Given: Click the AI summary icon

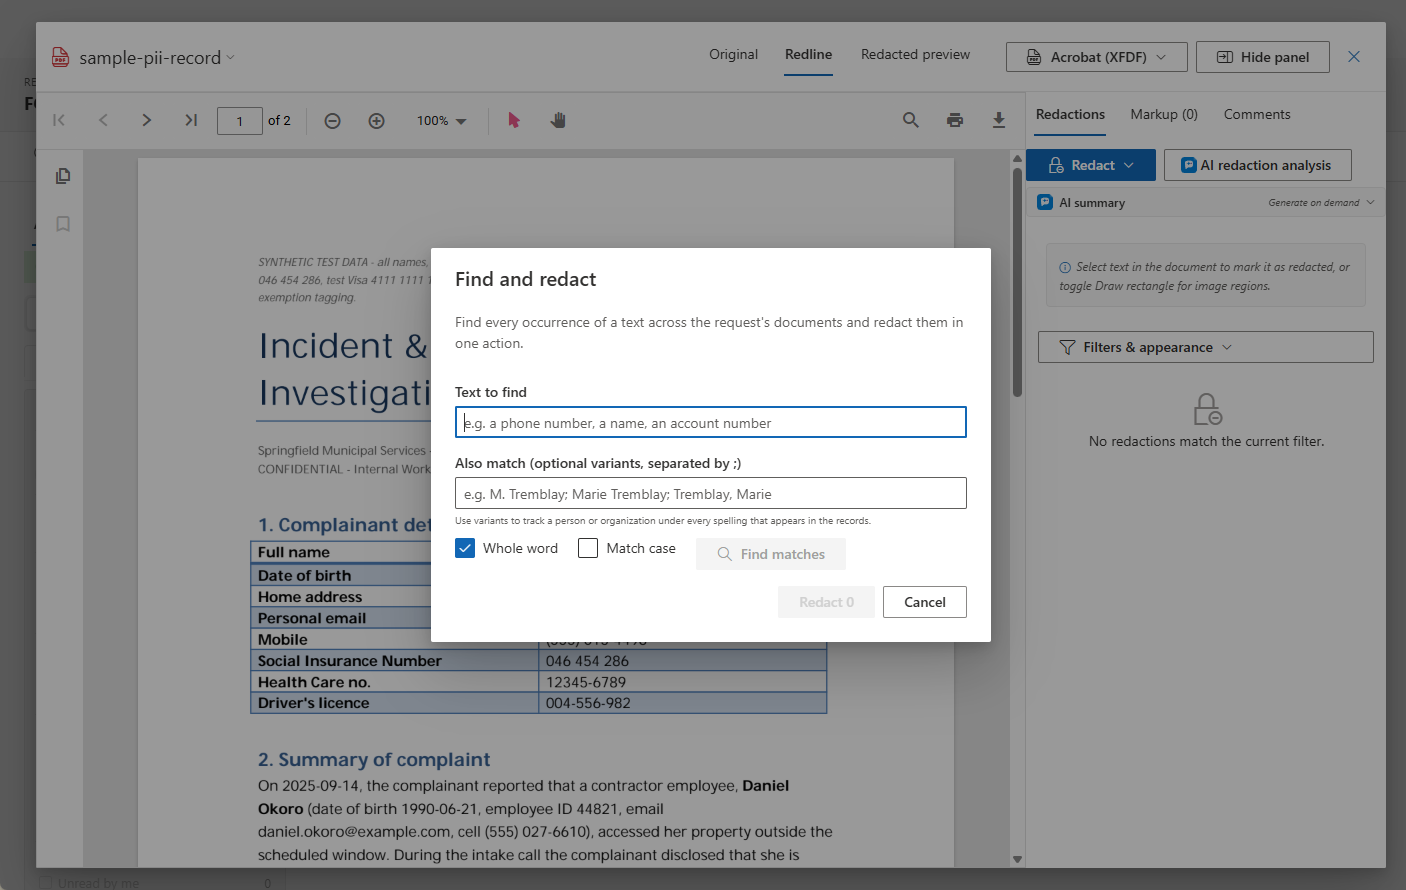Looking at the screenshot, I should (1045, 202).
